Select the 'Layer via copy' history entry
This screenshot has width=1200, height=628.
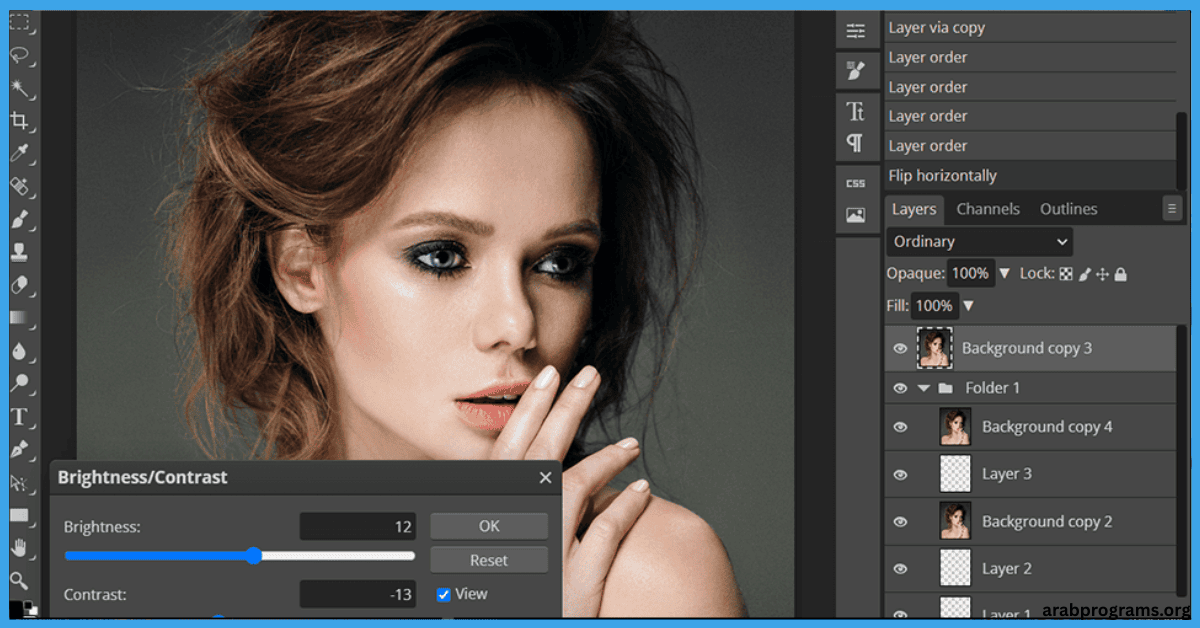[1030, 28]
